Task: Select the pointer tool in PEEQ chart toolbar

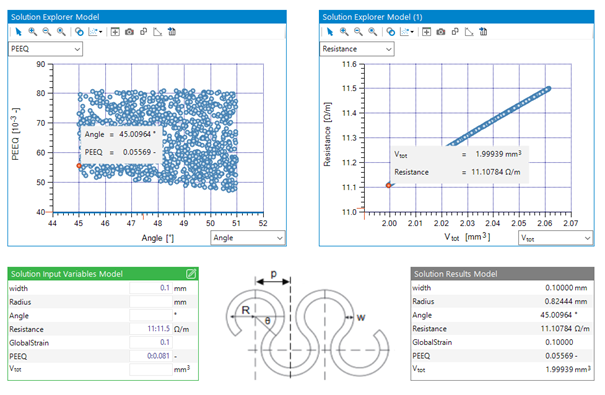Action: (x=18, y=32)
